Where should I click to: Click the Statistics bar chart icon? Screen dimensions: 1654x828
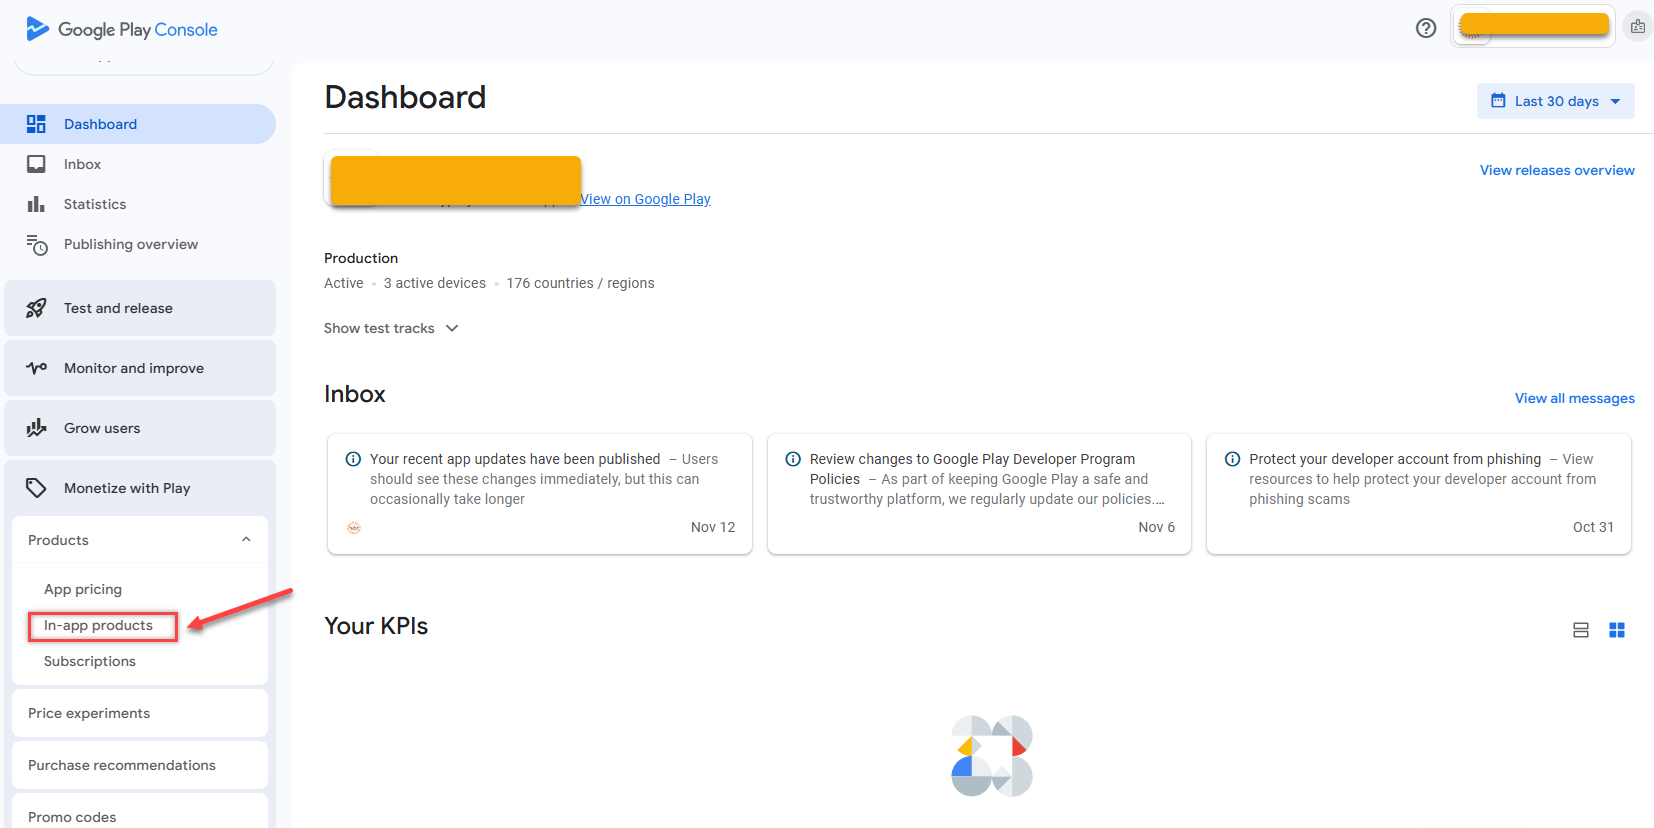[36, 204]
